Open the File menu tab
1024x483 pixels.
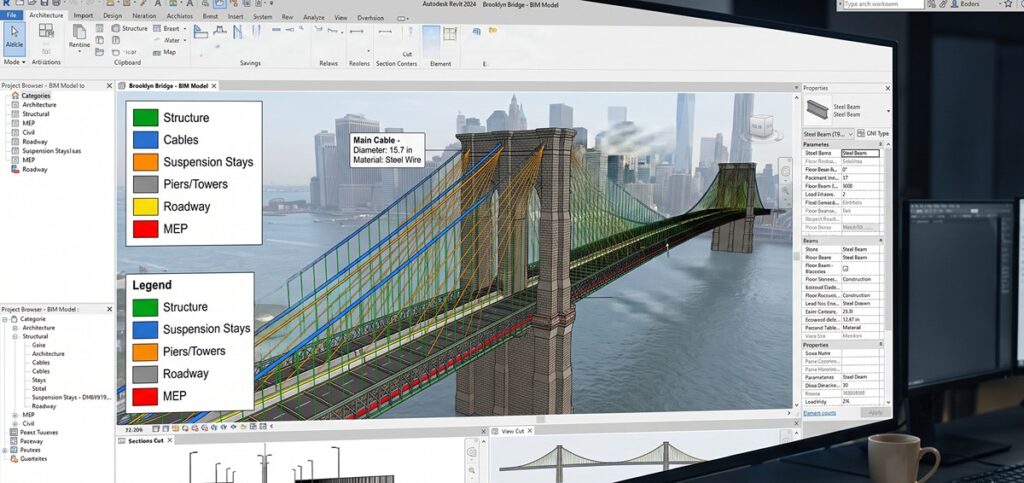coord(12,15)
